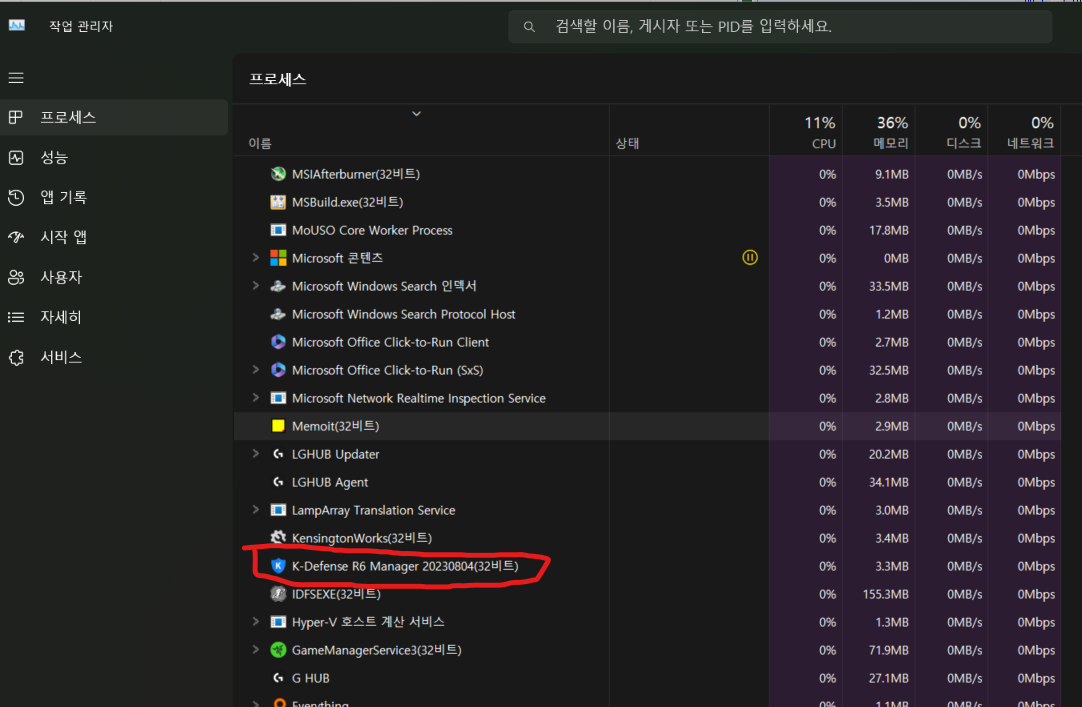Click the MSBuild.exe process icon
Viewport: 1082px width, 707px height.
tap(278, 202)
